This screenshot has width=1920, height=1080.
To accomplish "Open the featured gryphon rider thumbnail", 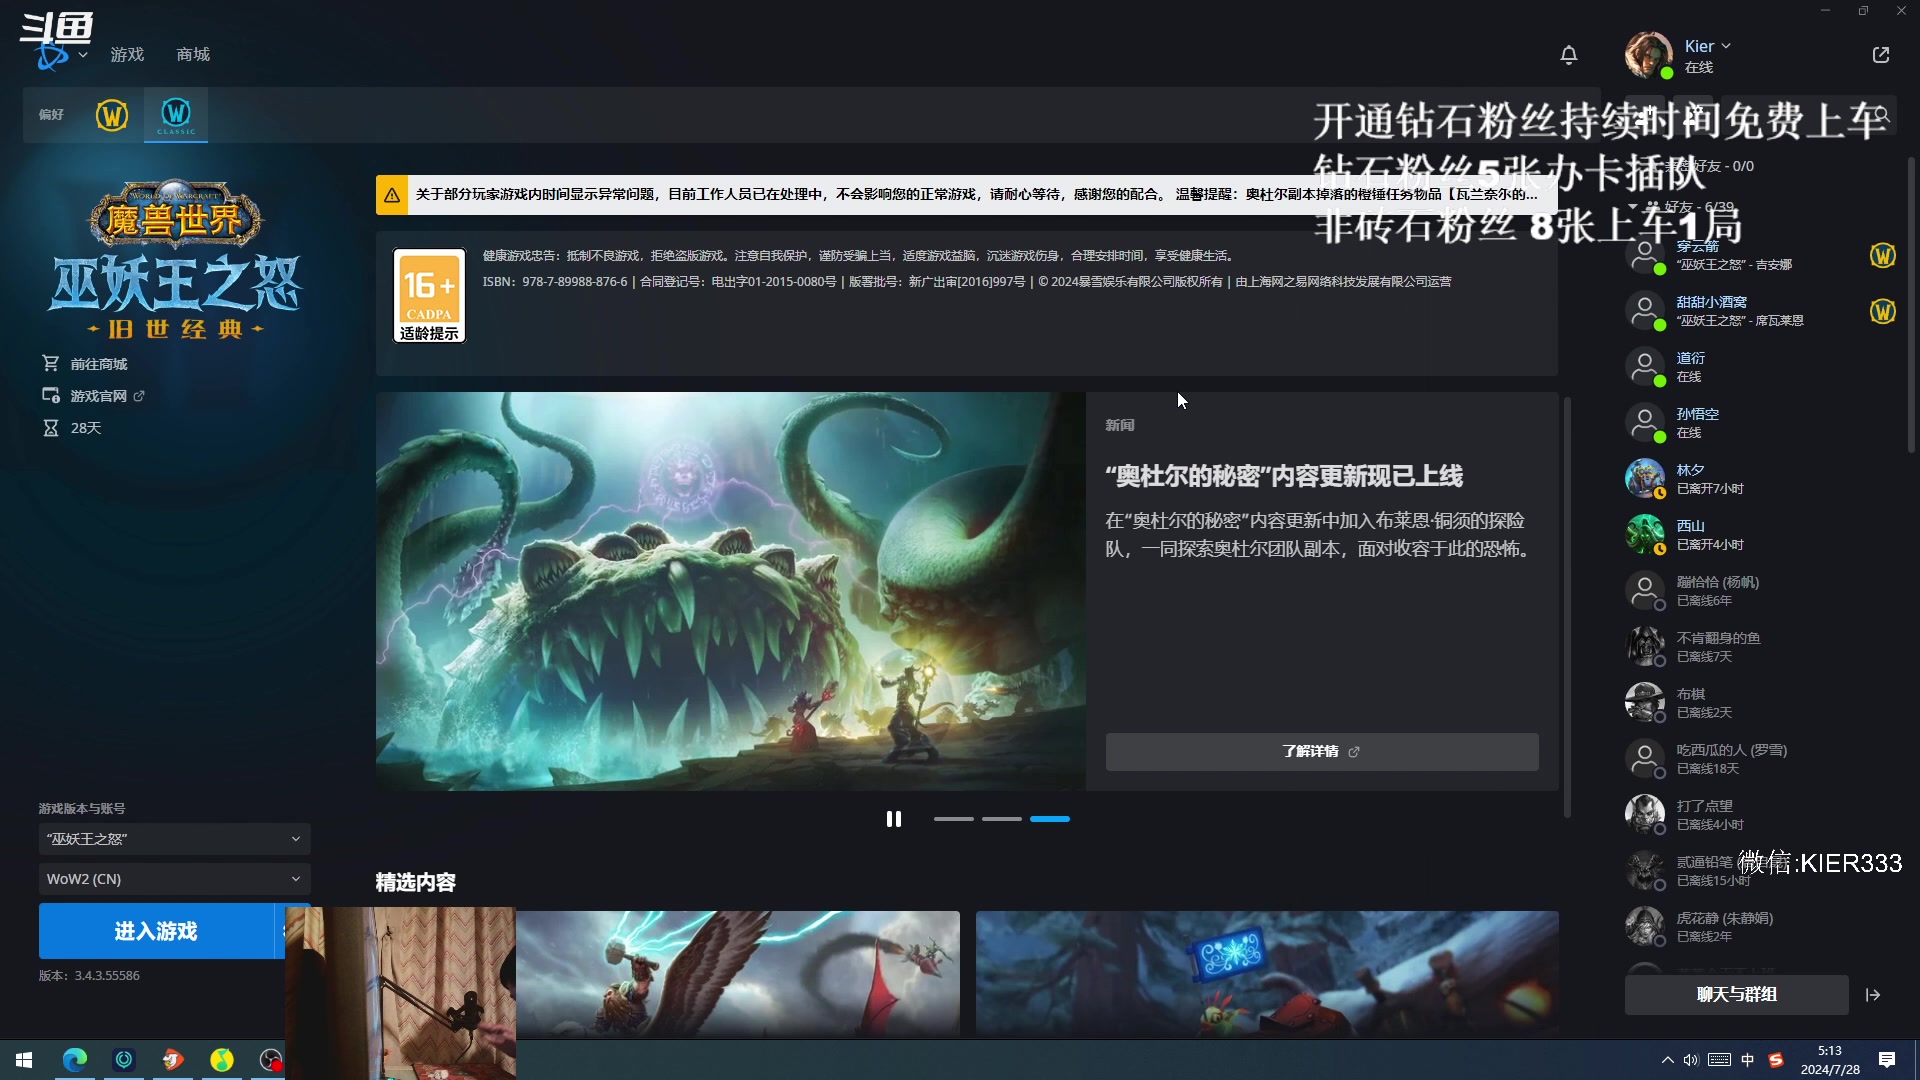I will click(x=738, y=972).
